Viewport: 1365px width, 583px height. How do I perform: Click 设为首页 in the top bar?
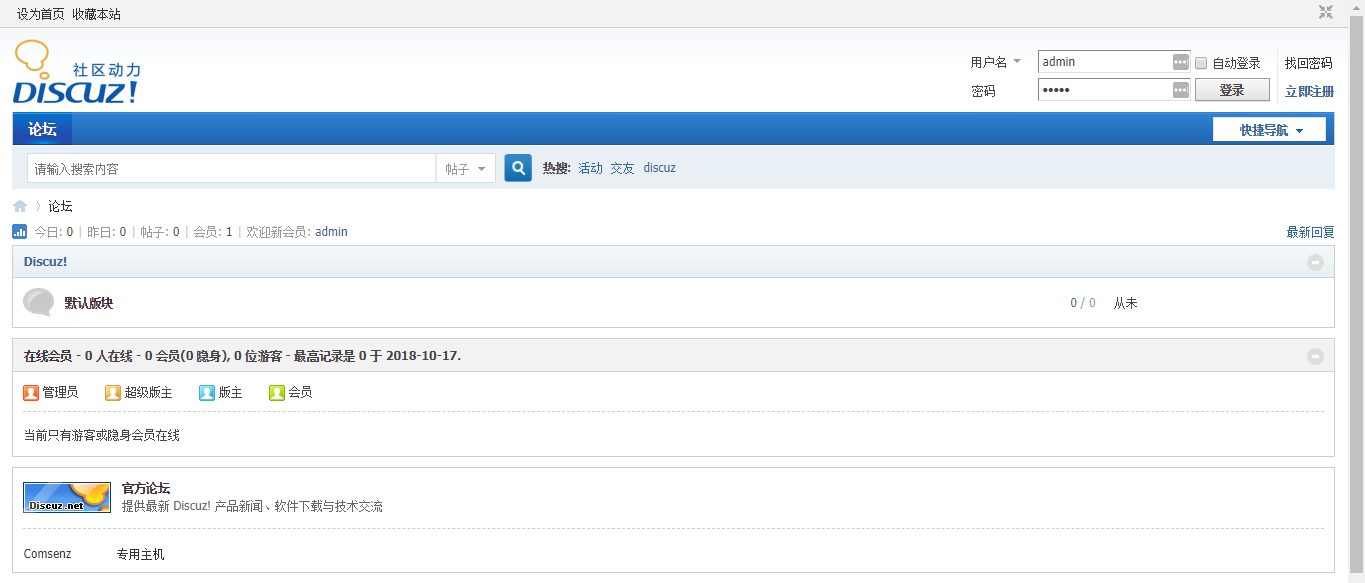[40, 14]
